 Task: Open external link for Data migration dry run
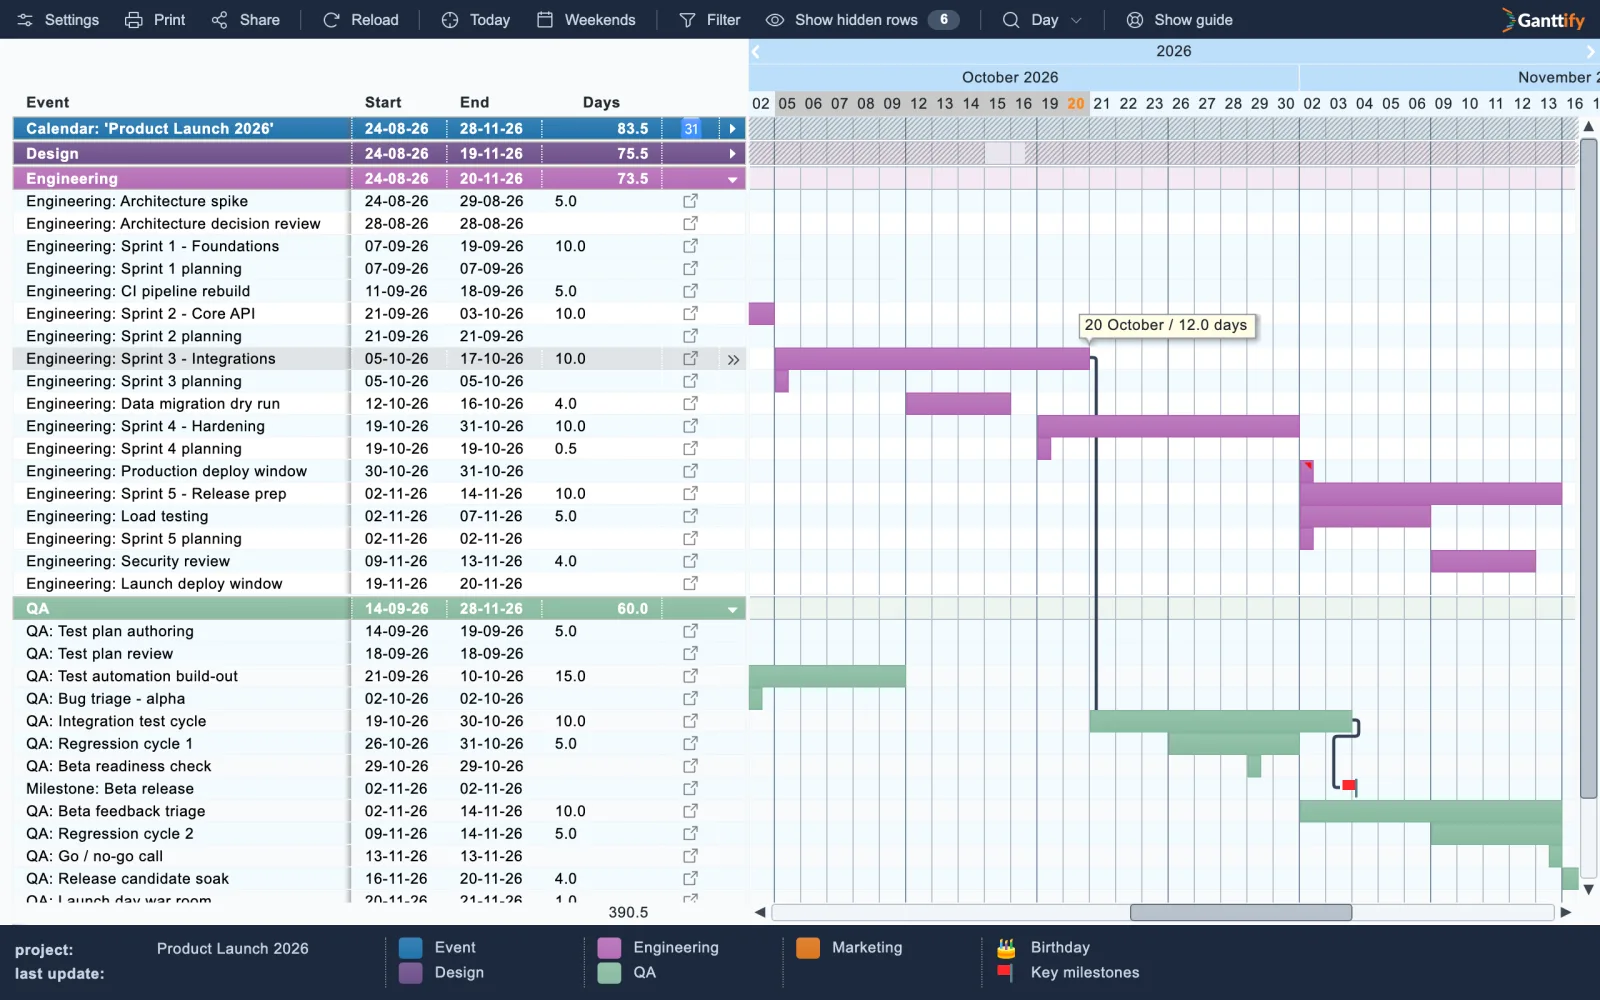[690, 404]
